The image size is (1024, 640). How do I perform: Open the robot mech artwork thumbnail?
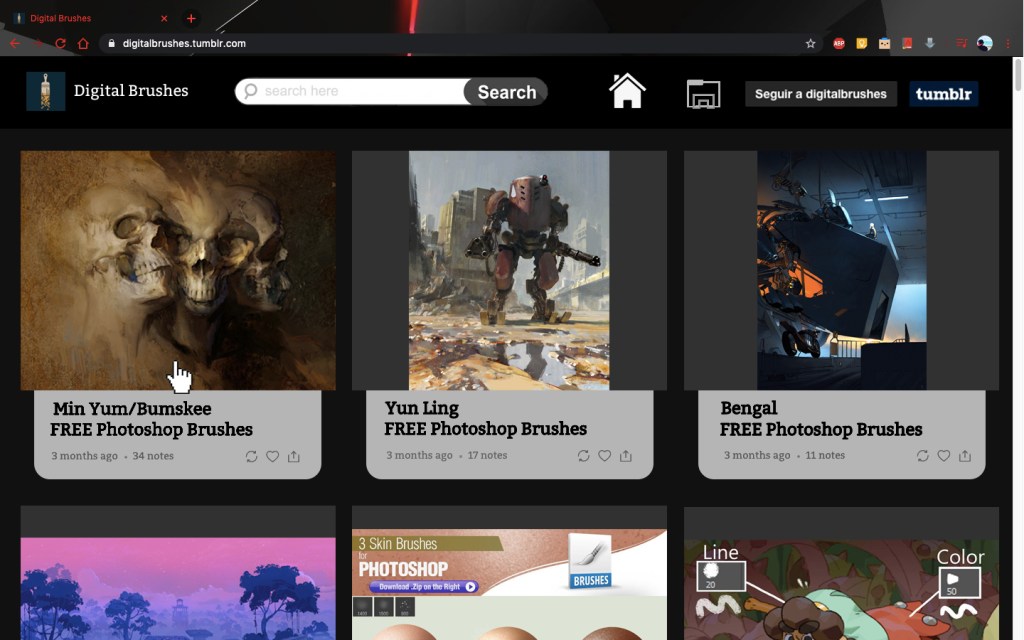point(509,270)
